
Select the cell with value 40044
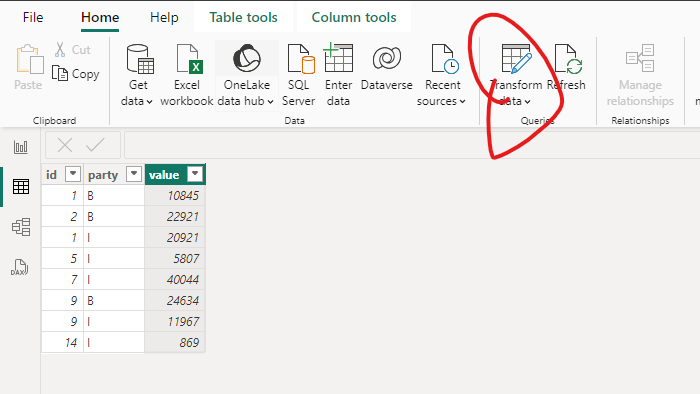[175, 279]
